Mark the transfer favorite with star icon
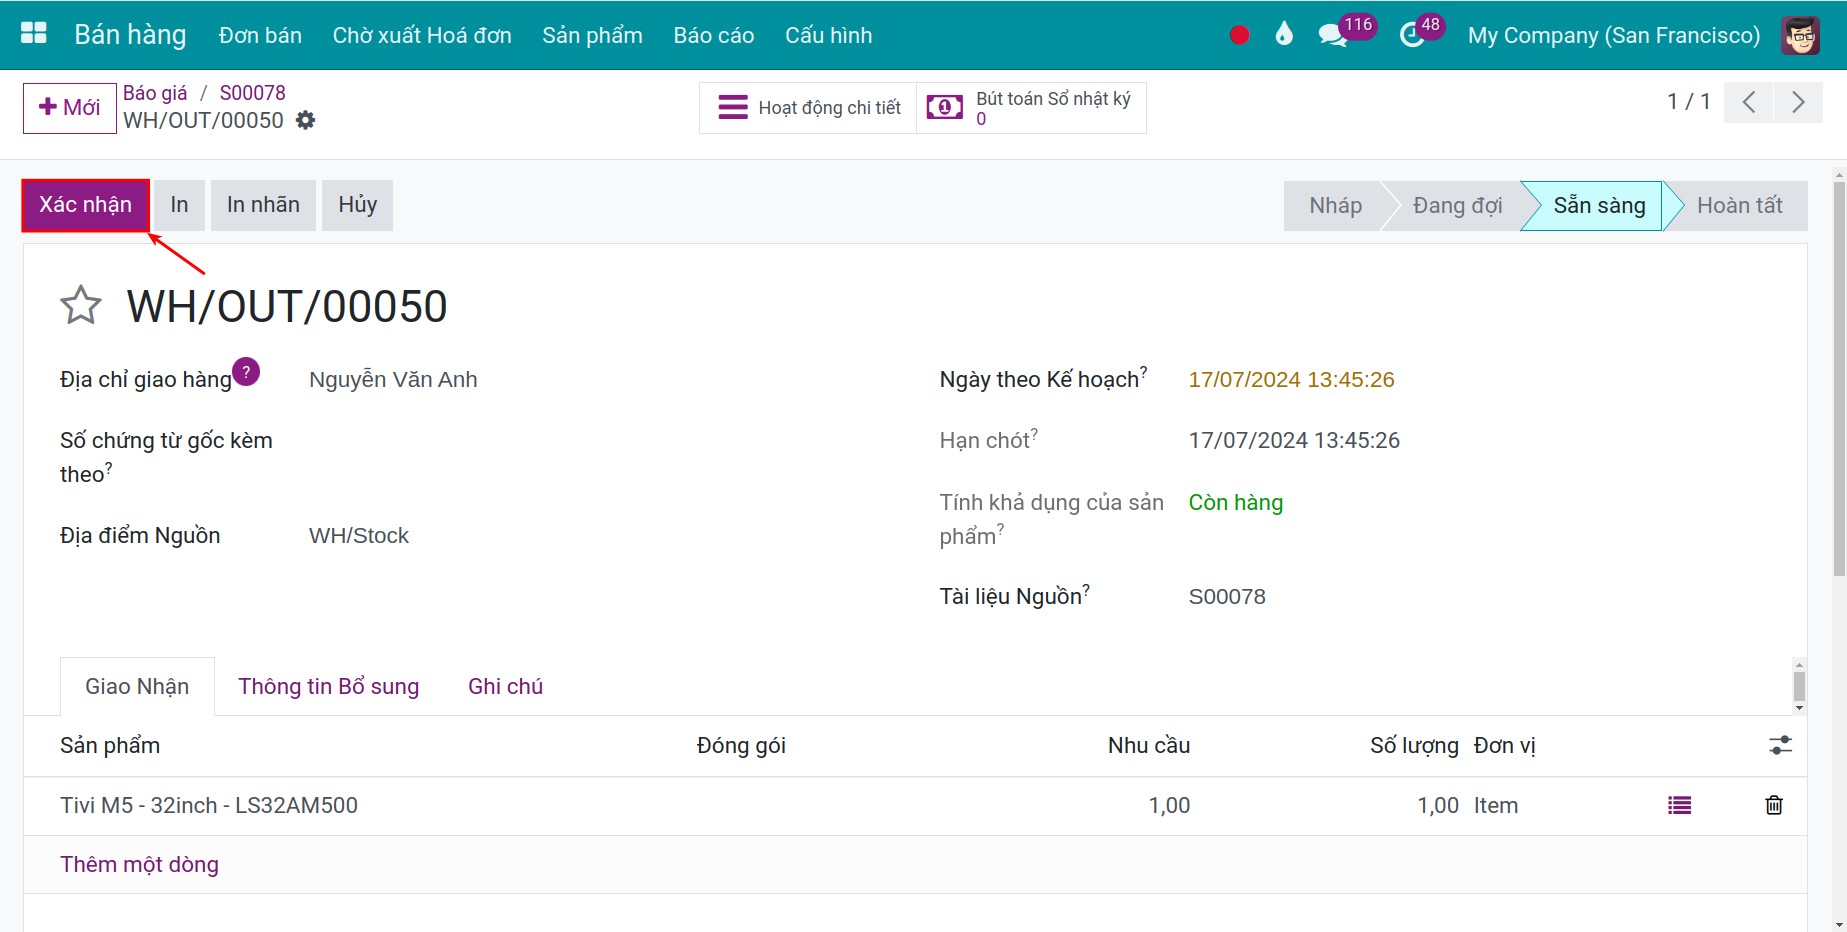The image size is (1847, 932). (x=81, y=306)
